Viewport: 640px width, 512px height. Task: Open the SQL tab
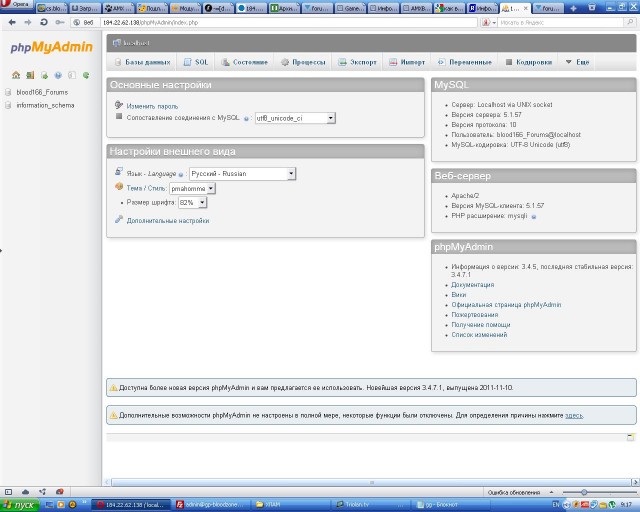point(196,62)
